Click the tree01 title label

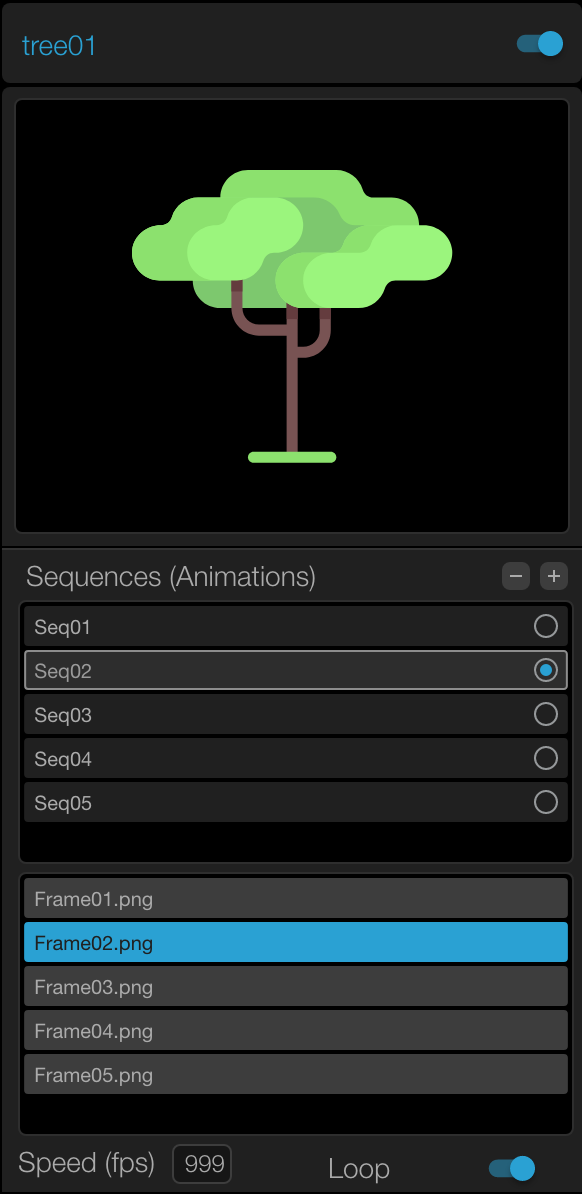coord(59,44)
